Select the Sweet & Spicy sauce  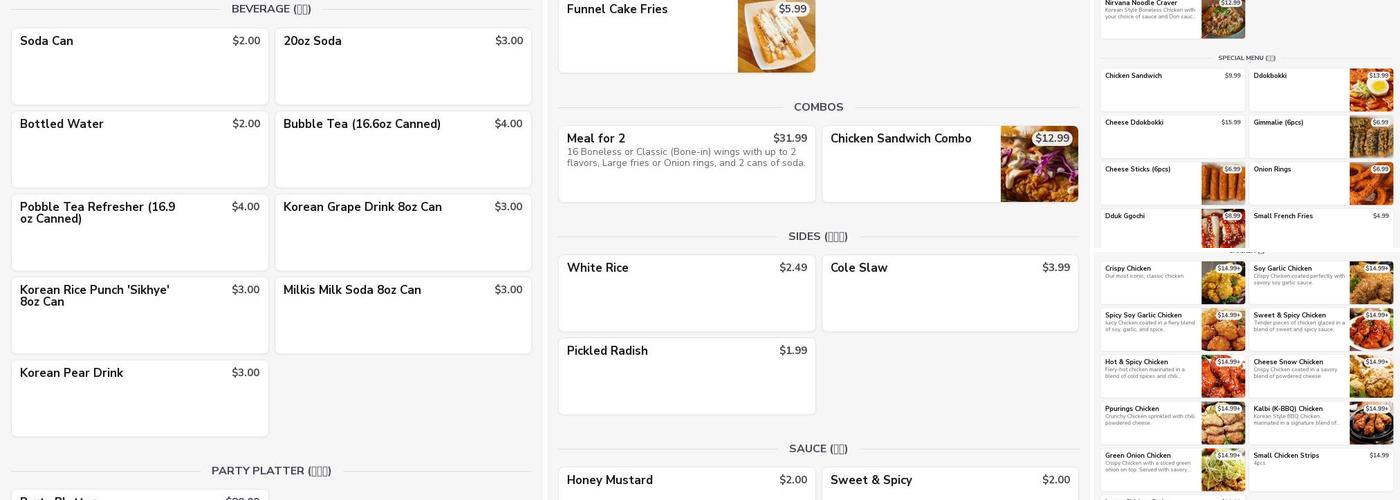click(950, 484)
